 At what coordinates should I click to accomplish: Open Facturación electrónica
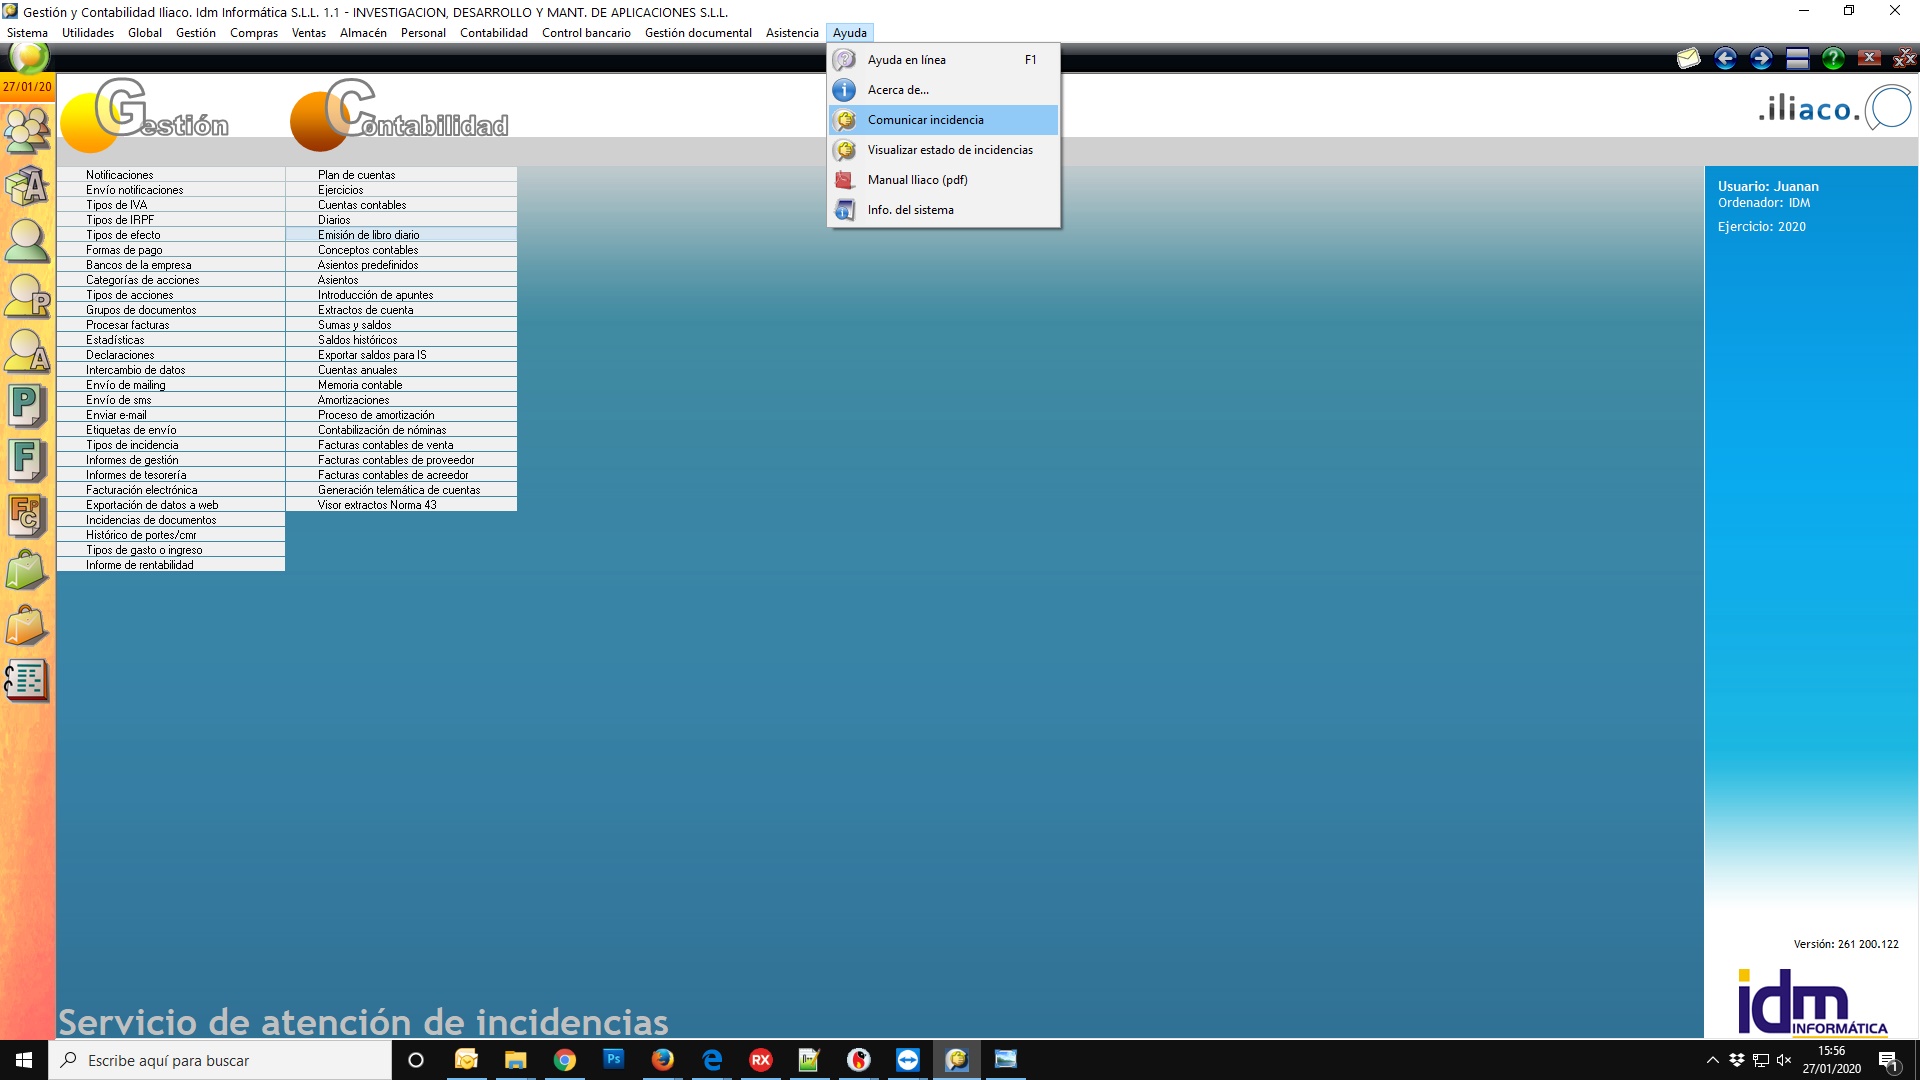[x=171, y=490]
